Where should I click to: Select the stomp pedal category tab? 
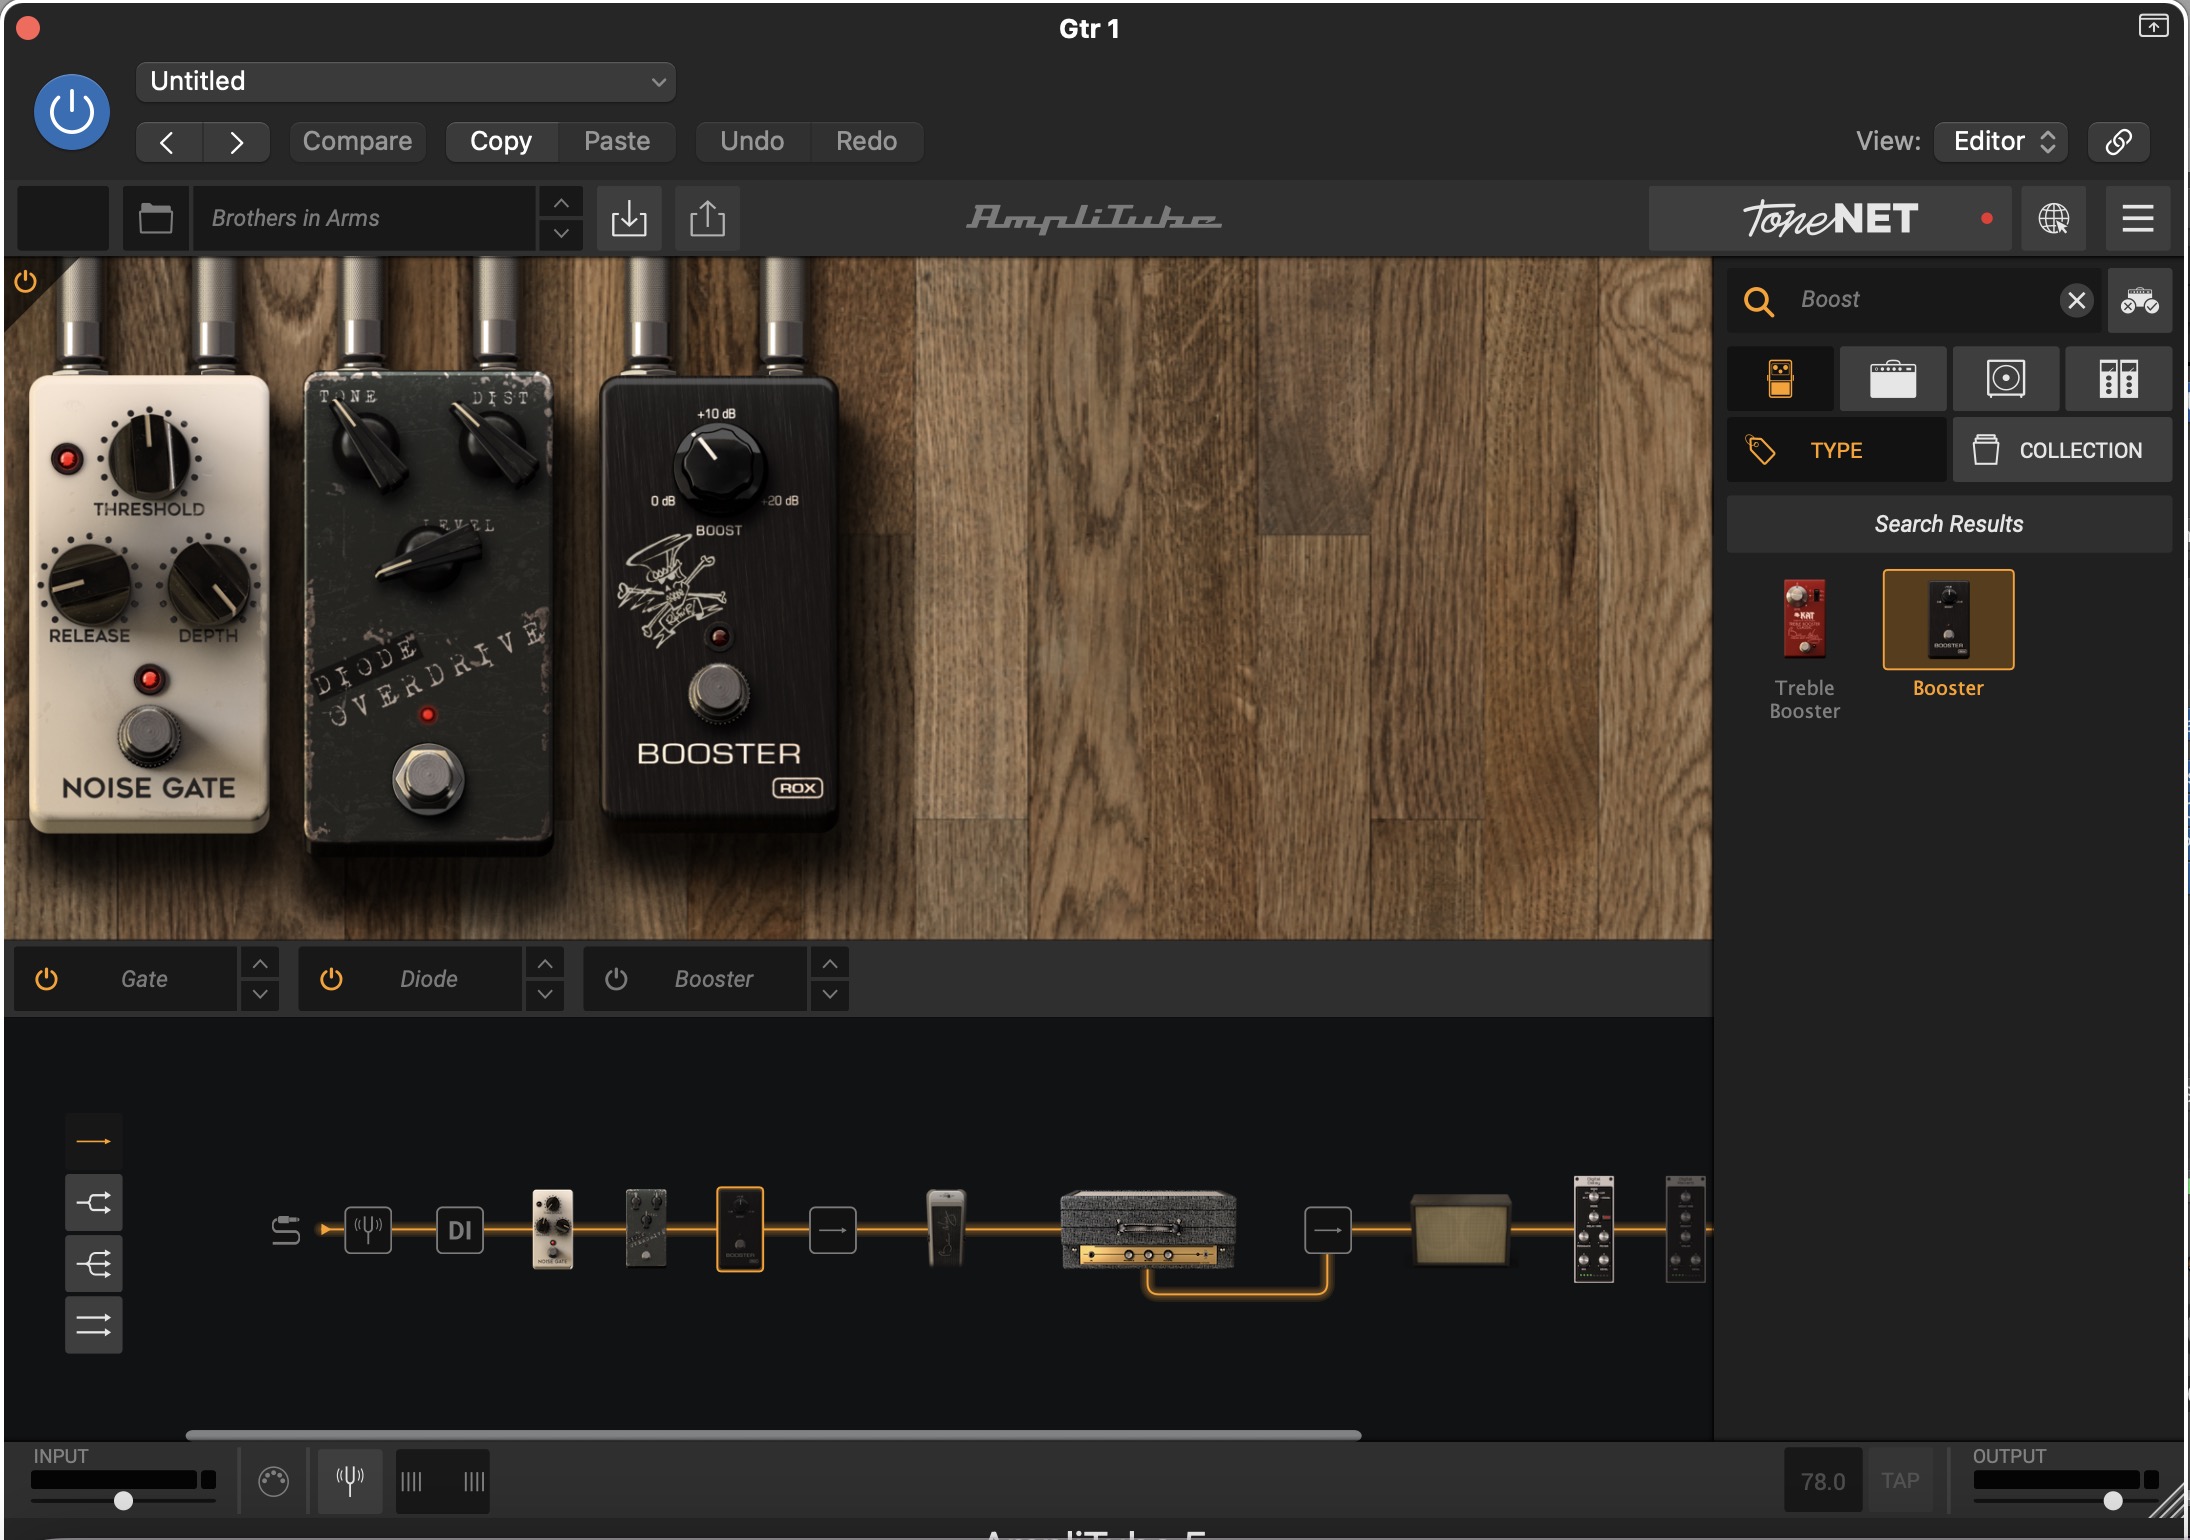point(1781,379)
